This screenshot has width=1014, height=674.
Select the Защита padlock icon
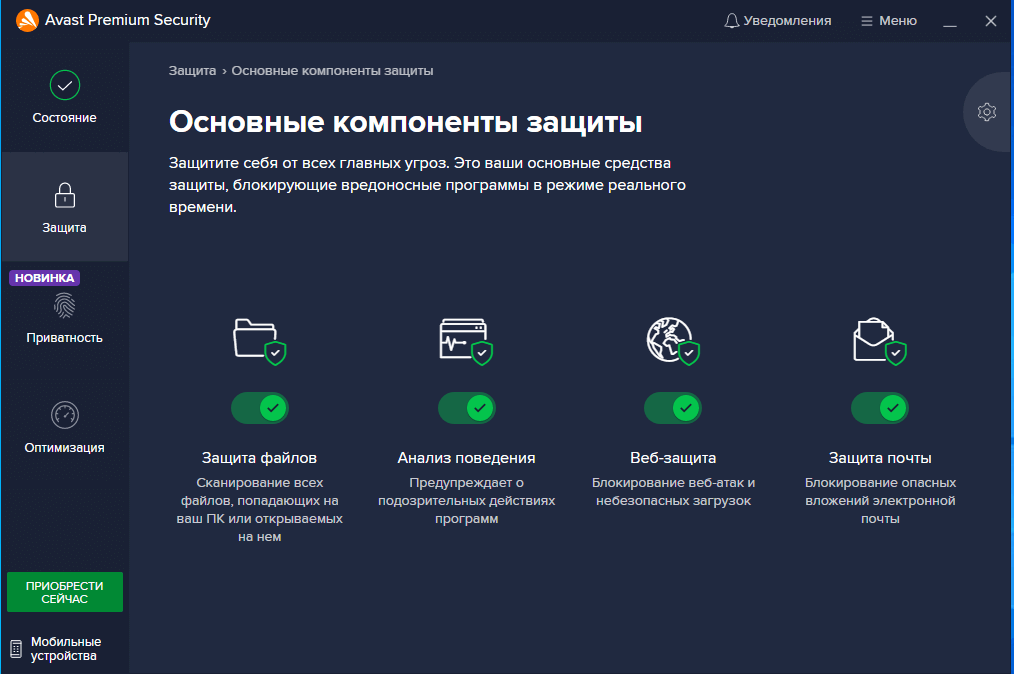(x=65, y=195)
